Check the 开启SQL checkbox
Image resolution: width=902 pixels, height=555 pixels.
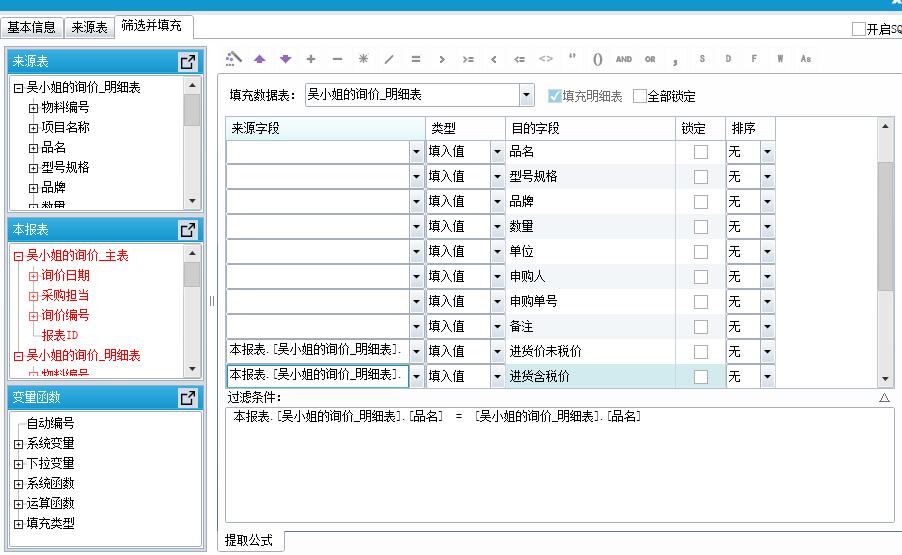point(859,29)
